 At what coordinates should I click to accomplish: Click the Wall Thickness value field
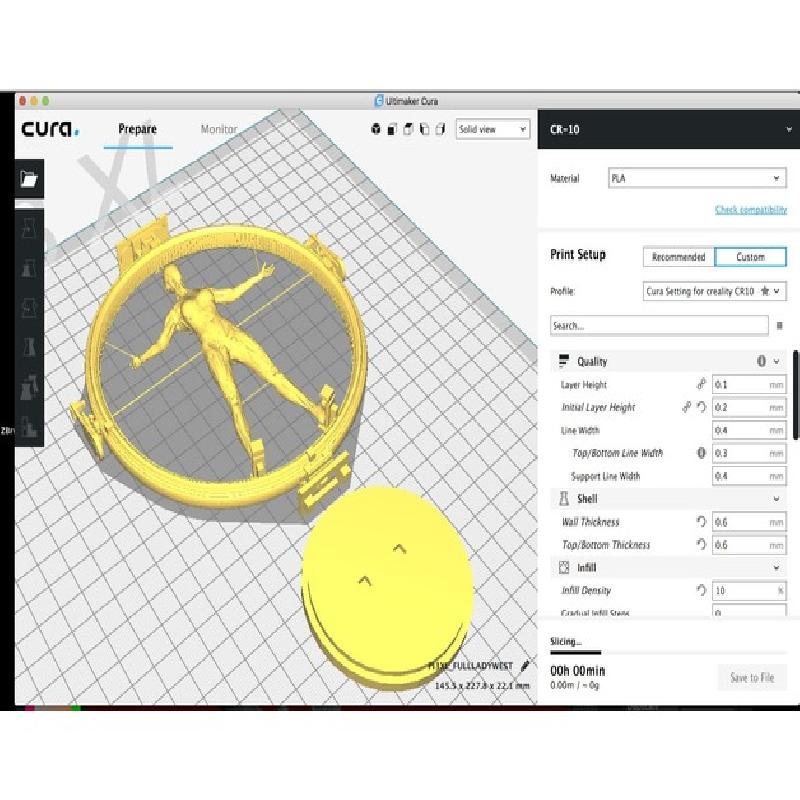[749, 521]
